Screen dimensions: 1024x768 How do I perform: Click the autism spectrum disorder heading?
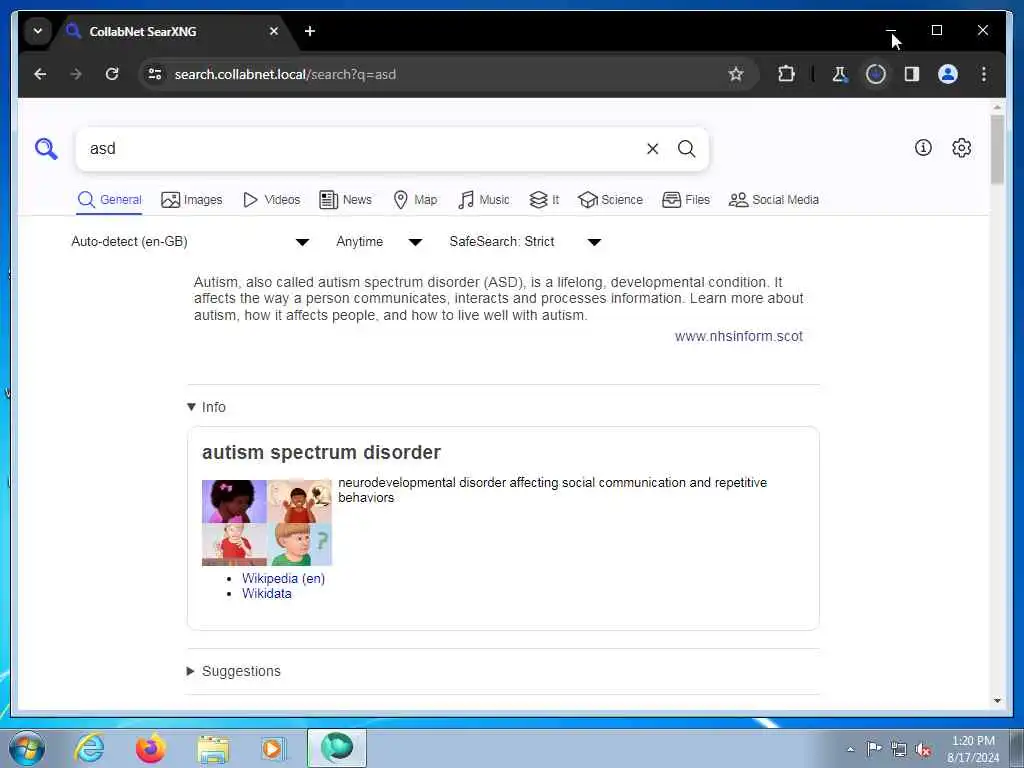pyautogui.click(x=321, y=453)
